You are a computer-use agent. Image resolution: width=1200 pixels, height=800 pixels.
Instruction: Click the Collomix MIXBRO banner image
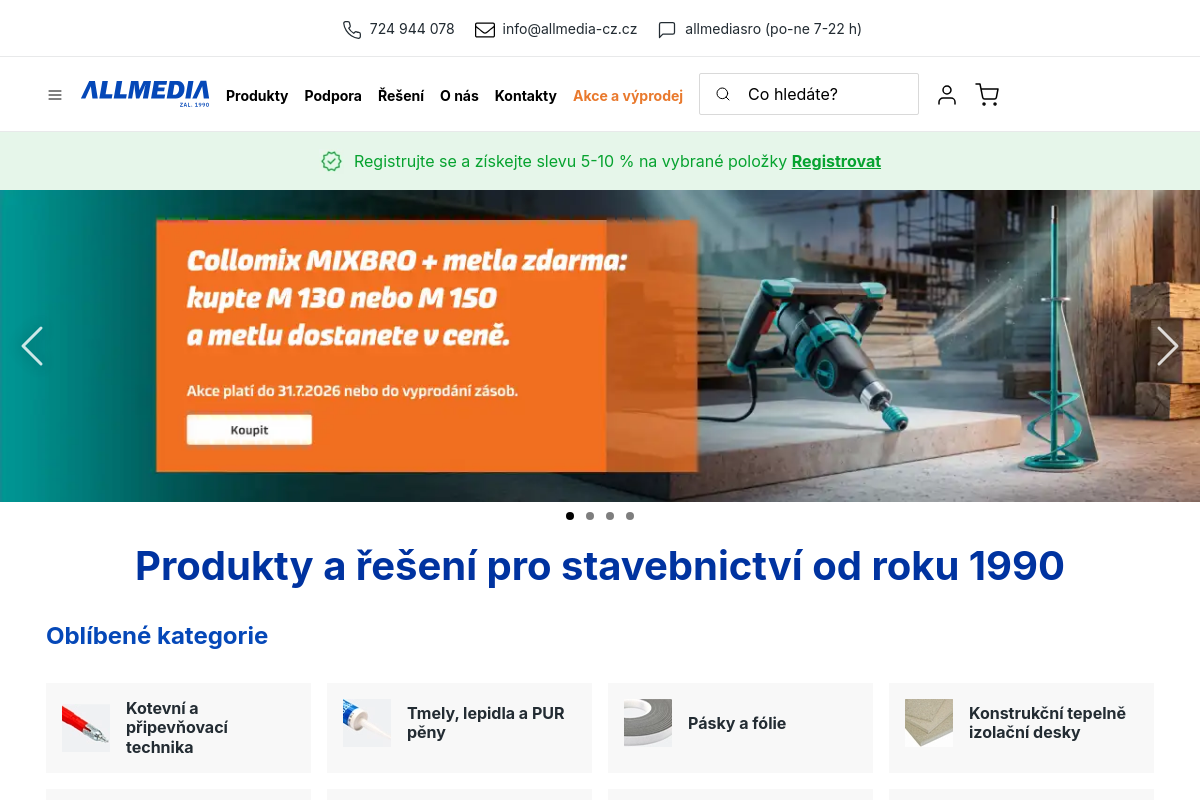[x=600, y=346]
